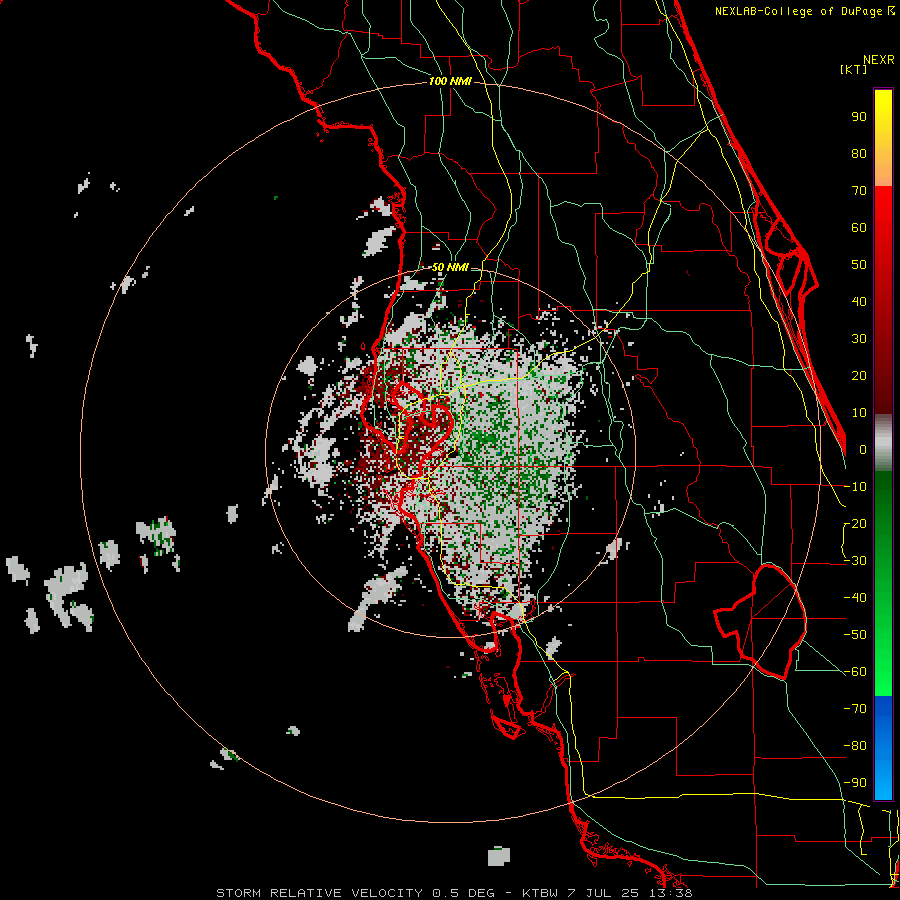Click the 50 NMI range ring label
Screen dimensions: 900x900
point(451,267)
